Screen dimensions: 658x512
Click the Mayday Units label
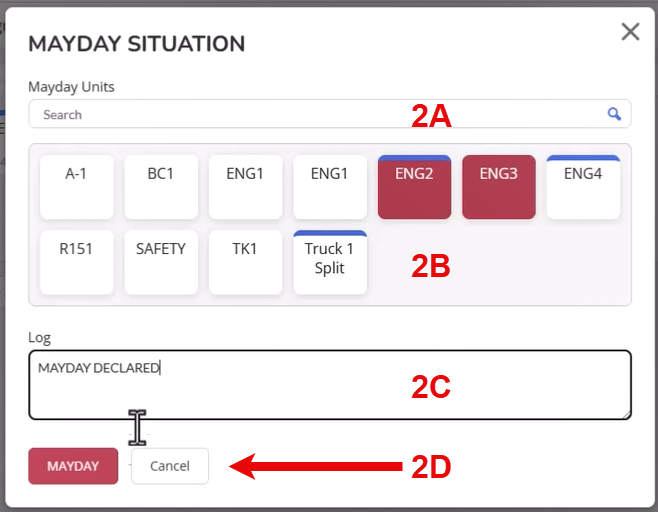[x=71, y=87]
